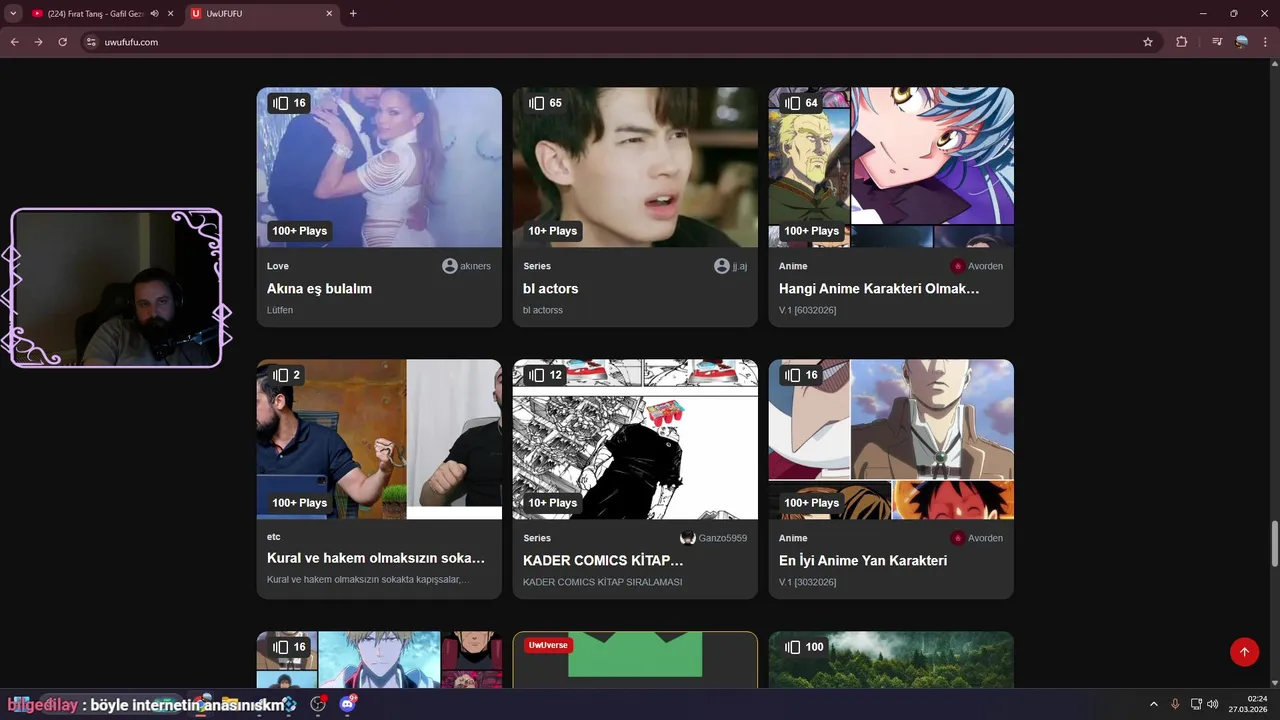This screenshot has width=1280, height=720.
Task: Switch to the UwUFUFU tab
Action: click(x=262, y=14)
